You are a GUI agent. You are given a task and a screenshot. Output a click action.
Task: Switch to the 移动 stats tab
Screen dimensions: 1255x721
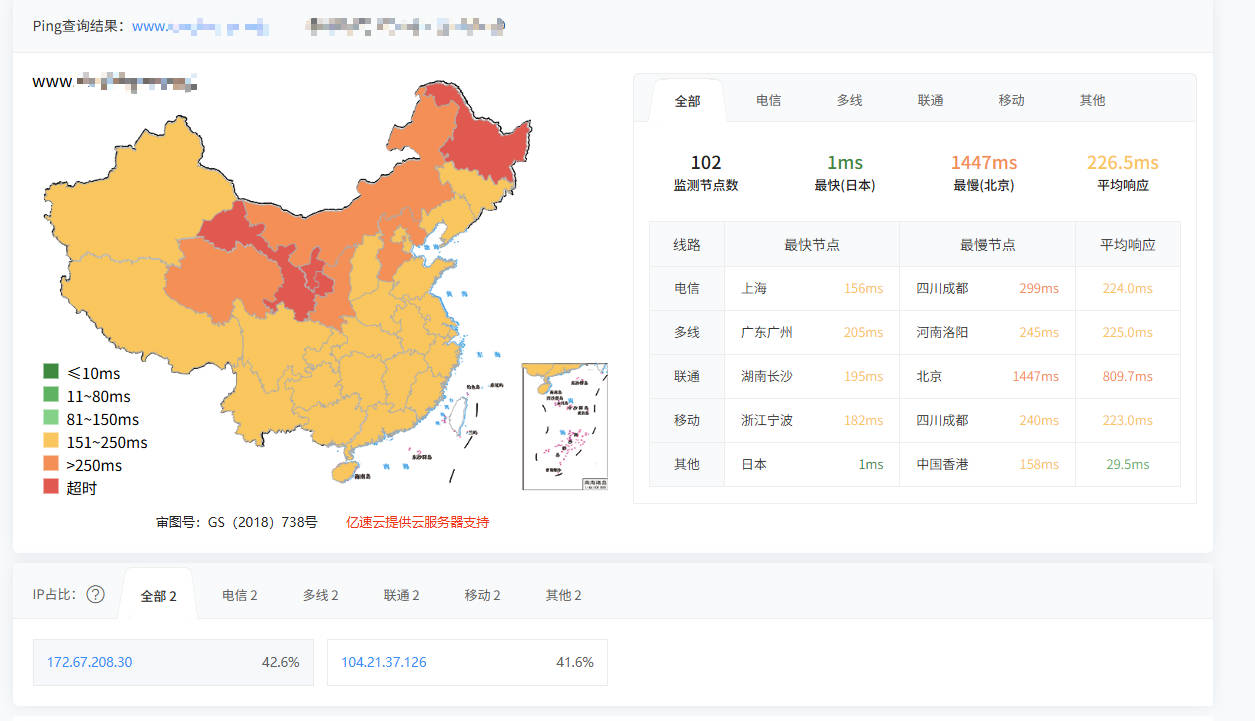tap(1011, 100)
